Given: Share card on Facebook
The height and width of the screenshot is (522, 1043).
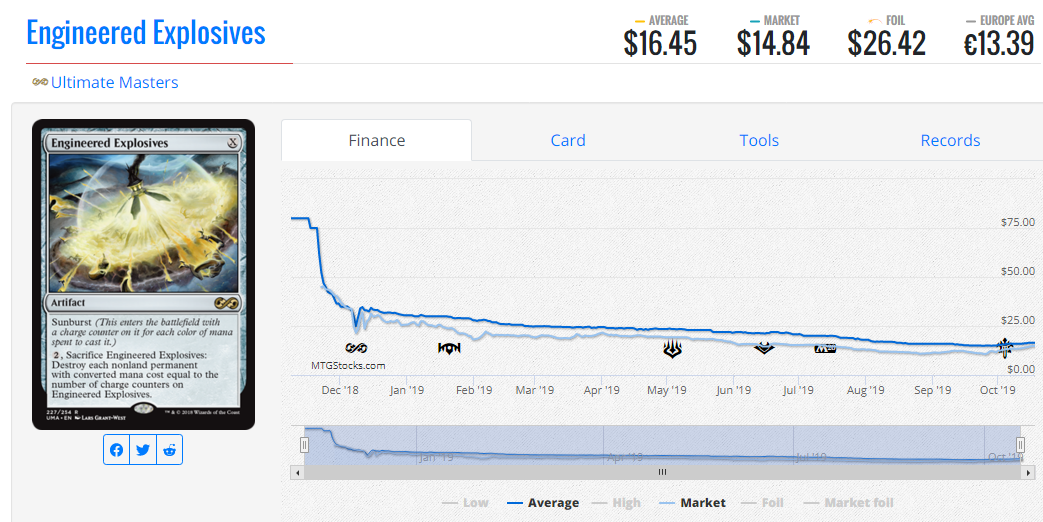Looking at the screenshot, I should tap(116, 450).
